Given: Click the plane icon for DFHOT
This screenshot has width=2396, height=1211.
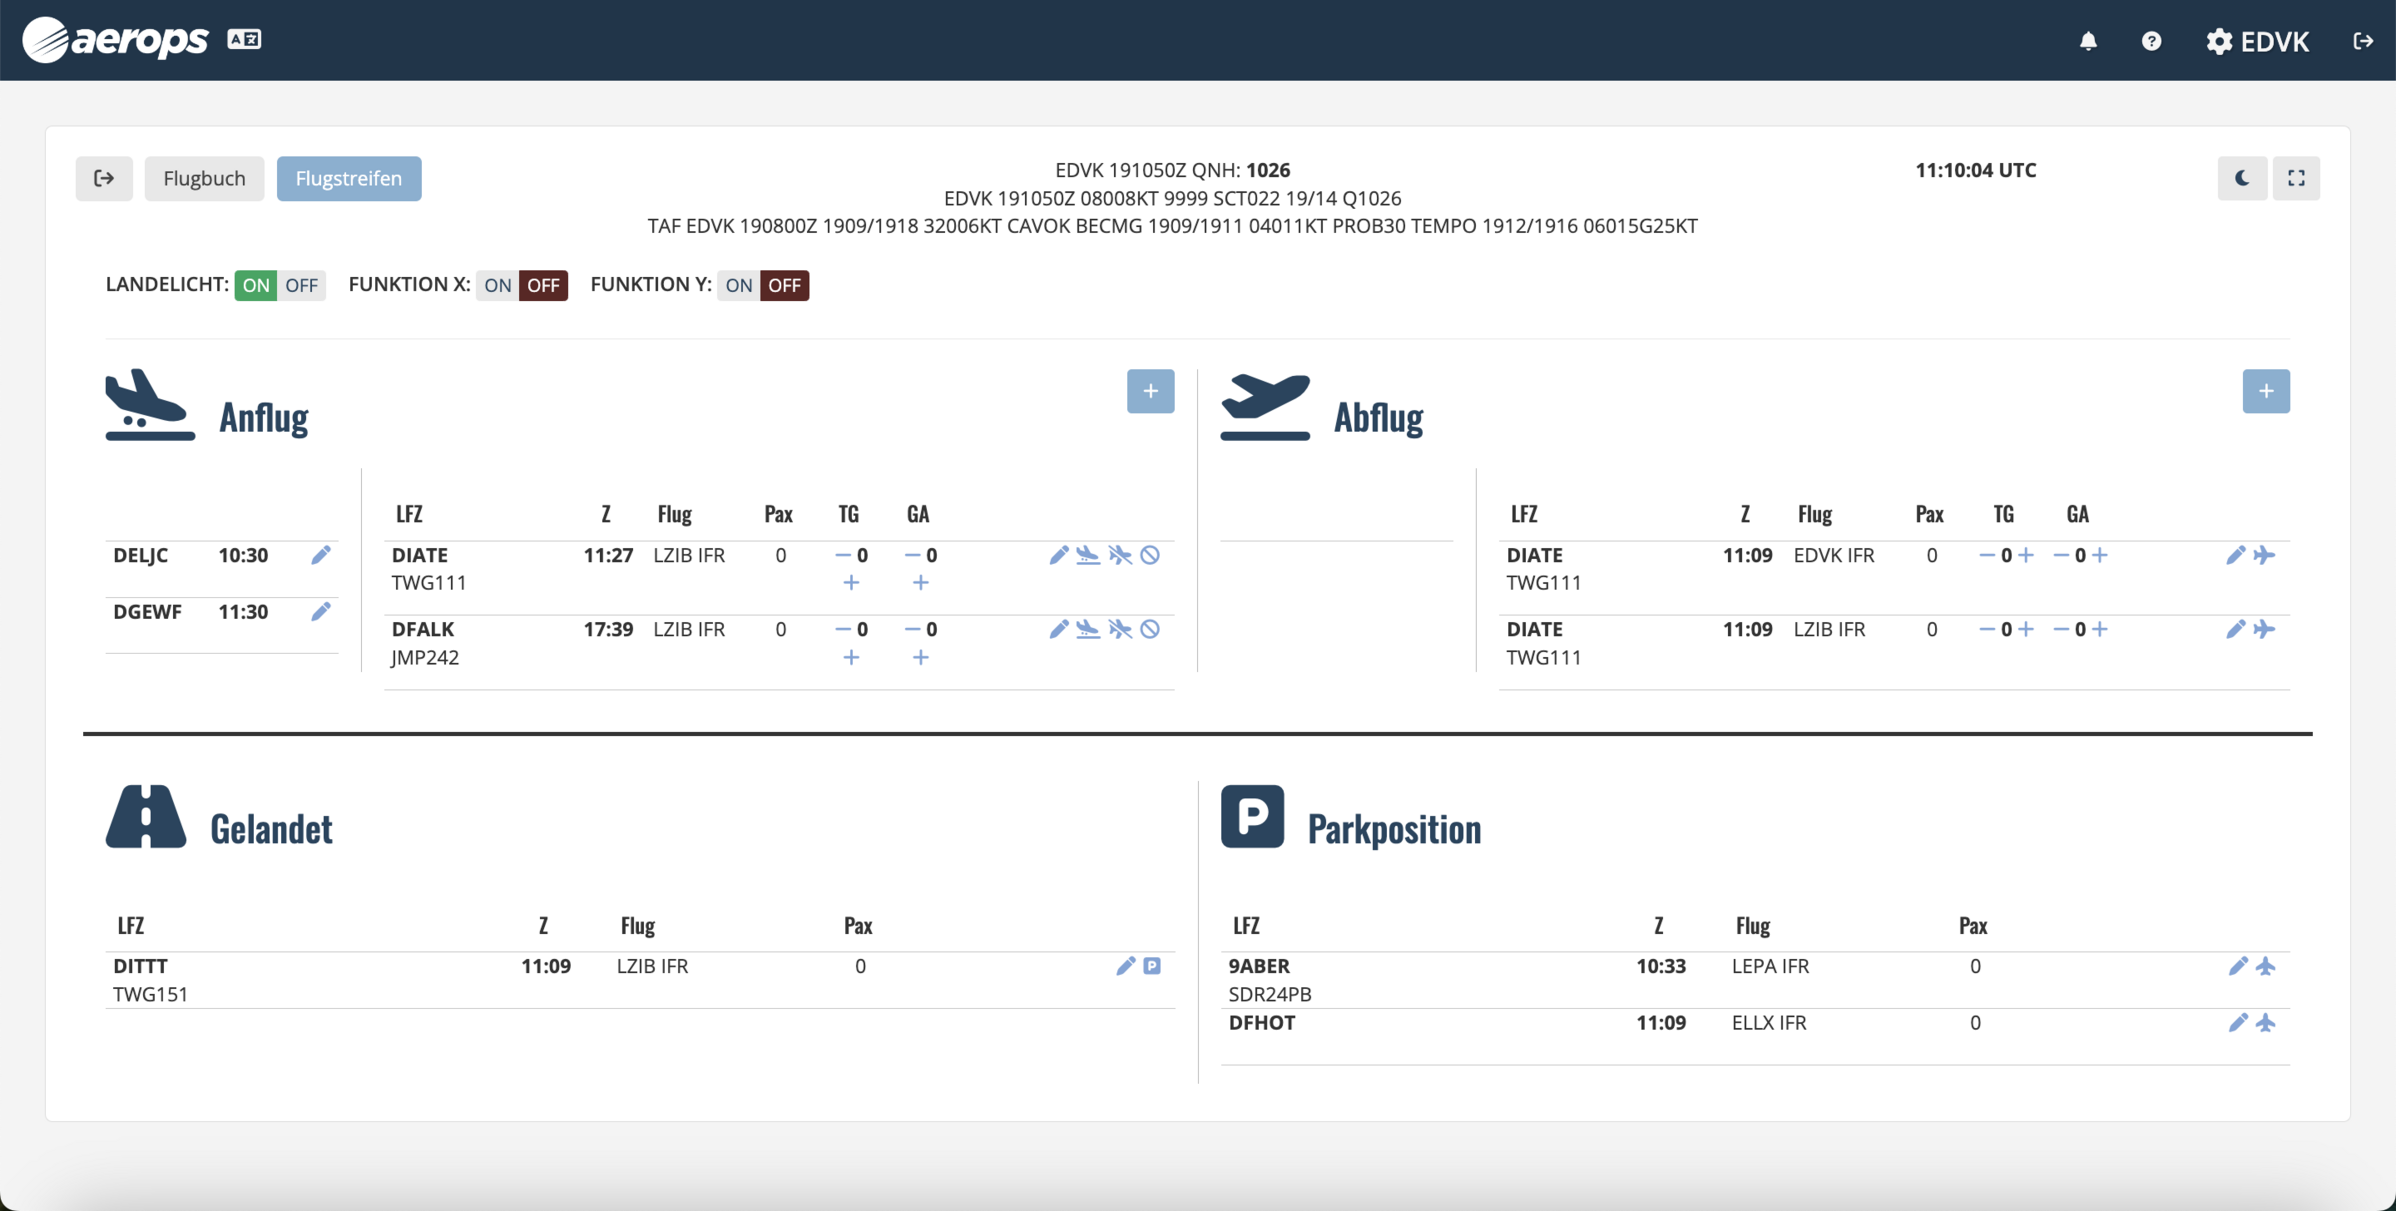Looking at the screenshot, I should coord(2266,1022).
